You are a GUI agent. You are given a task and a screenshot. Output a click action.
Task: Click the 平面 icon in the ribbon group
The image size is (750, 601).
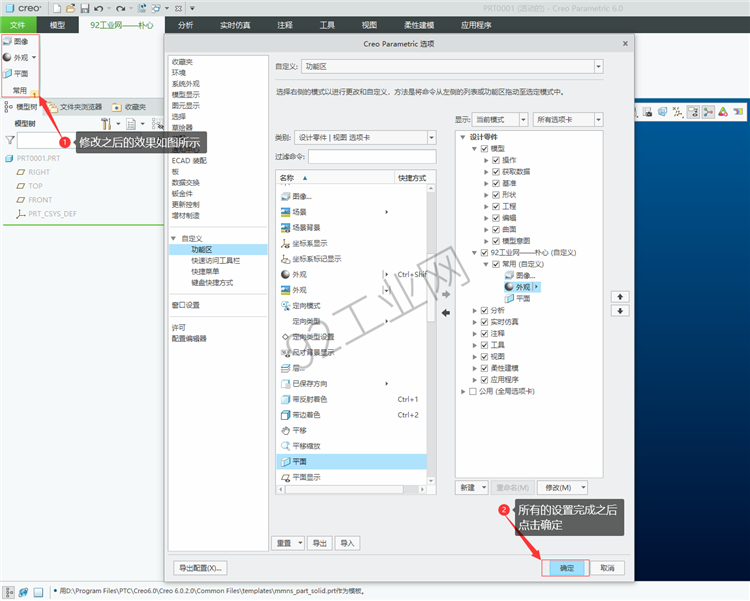click(8, 74)
